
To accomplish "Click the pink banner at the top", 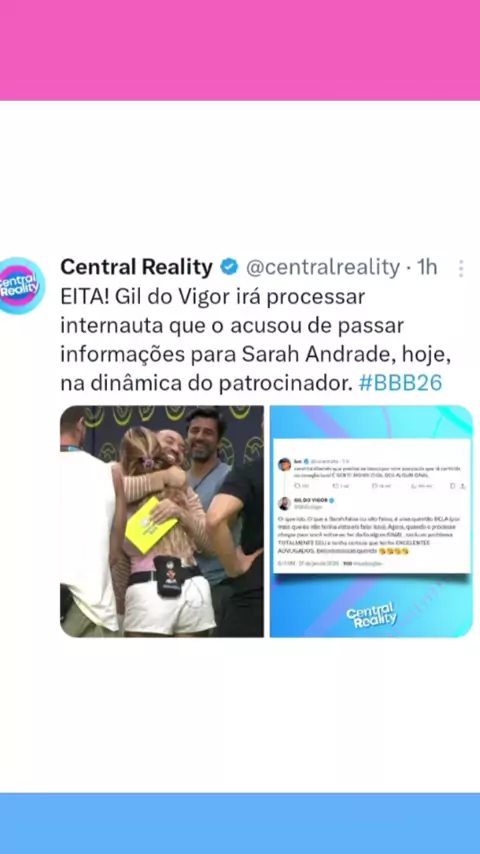I will click(x=240, y=50).
